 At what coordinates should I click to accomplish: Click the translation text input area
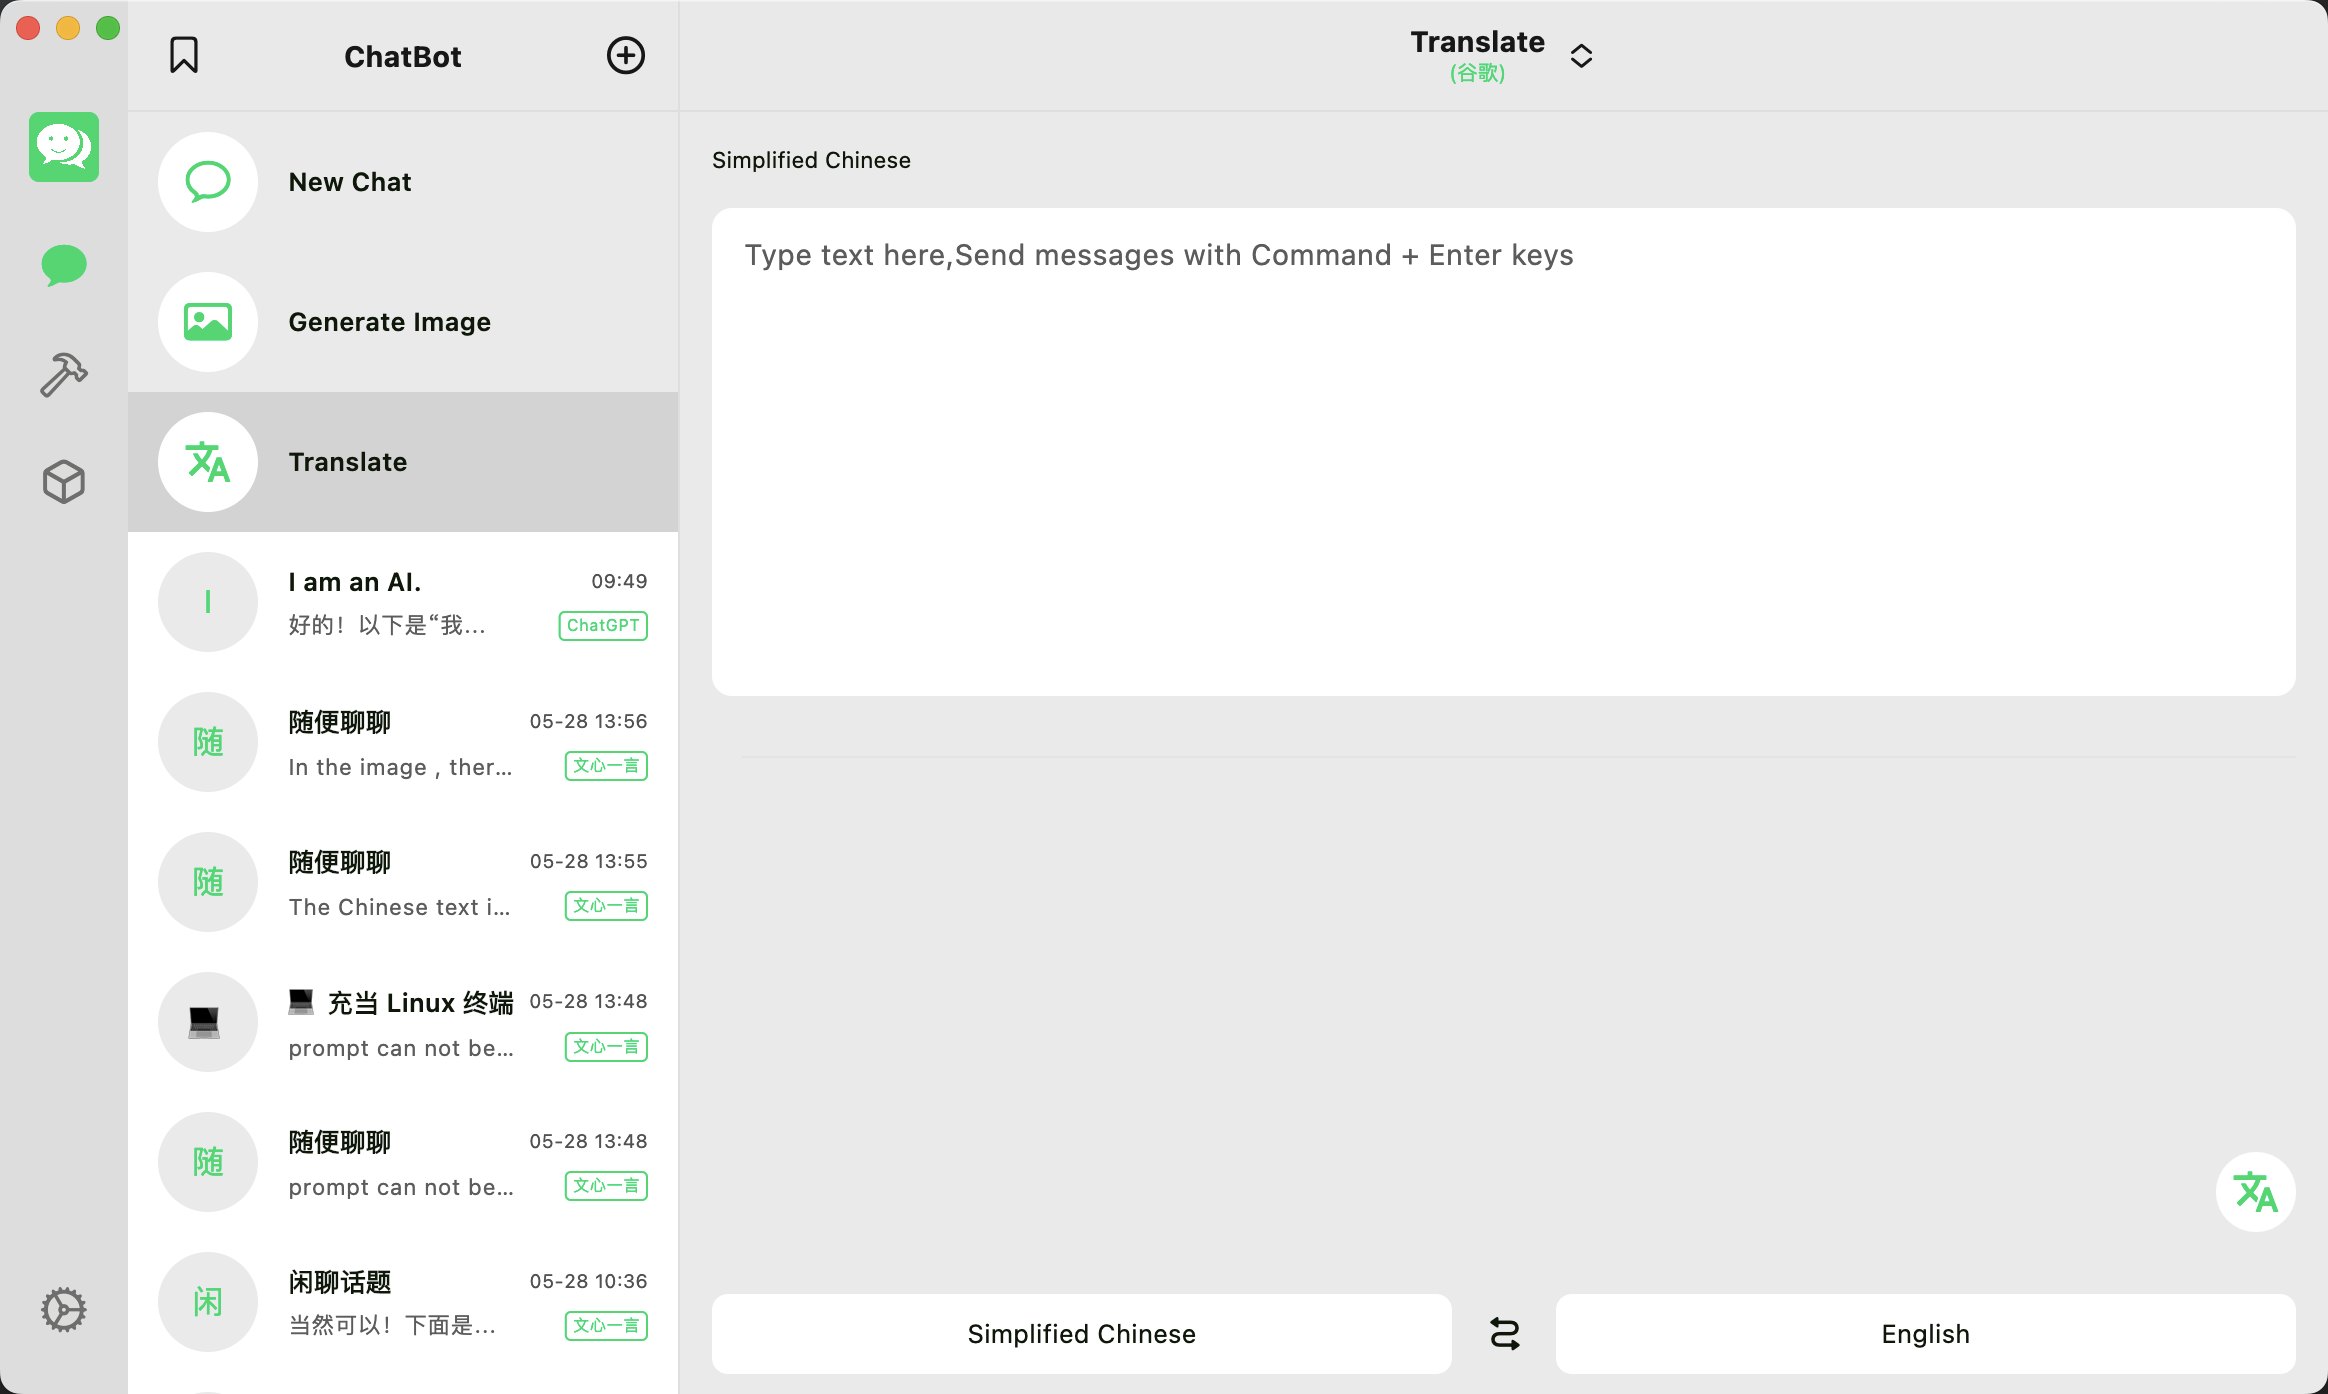(x=1503, y=452)
